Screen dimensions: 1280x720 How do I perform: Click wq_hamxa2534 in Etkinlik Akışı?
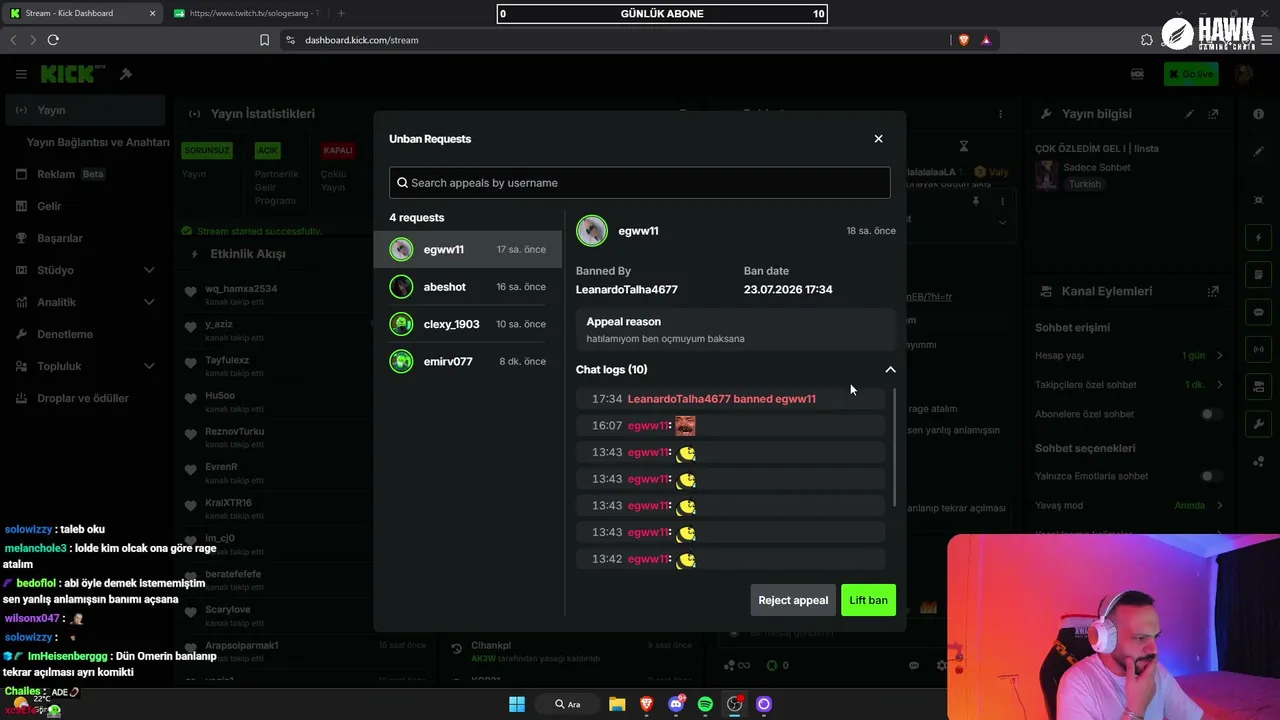point(241,289)
